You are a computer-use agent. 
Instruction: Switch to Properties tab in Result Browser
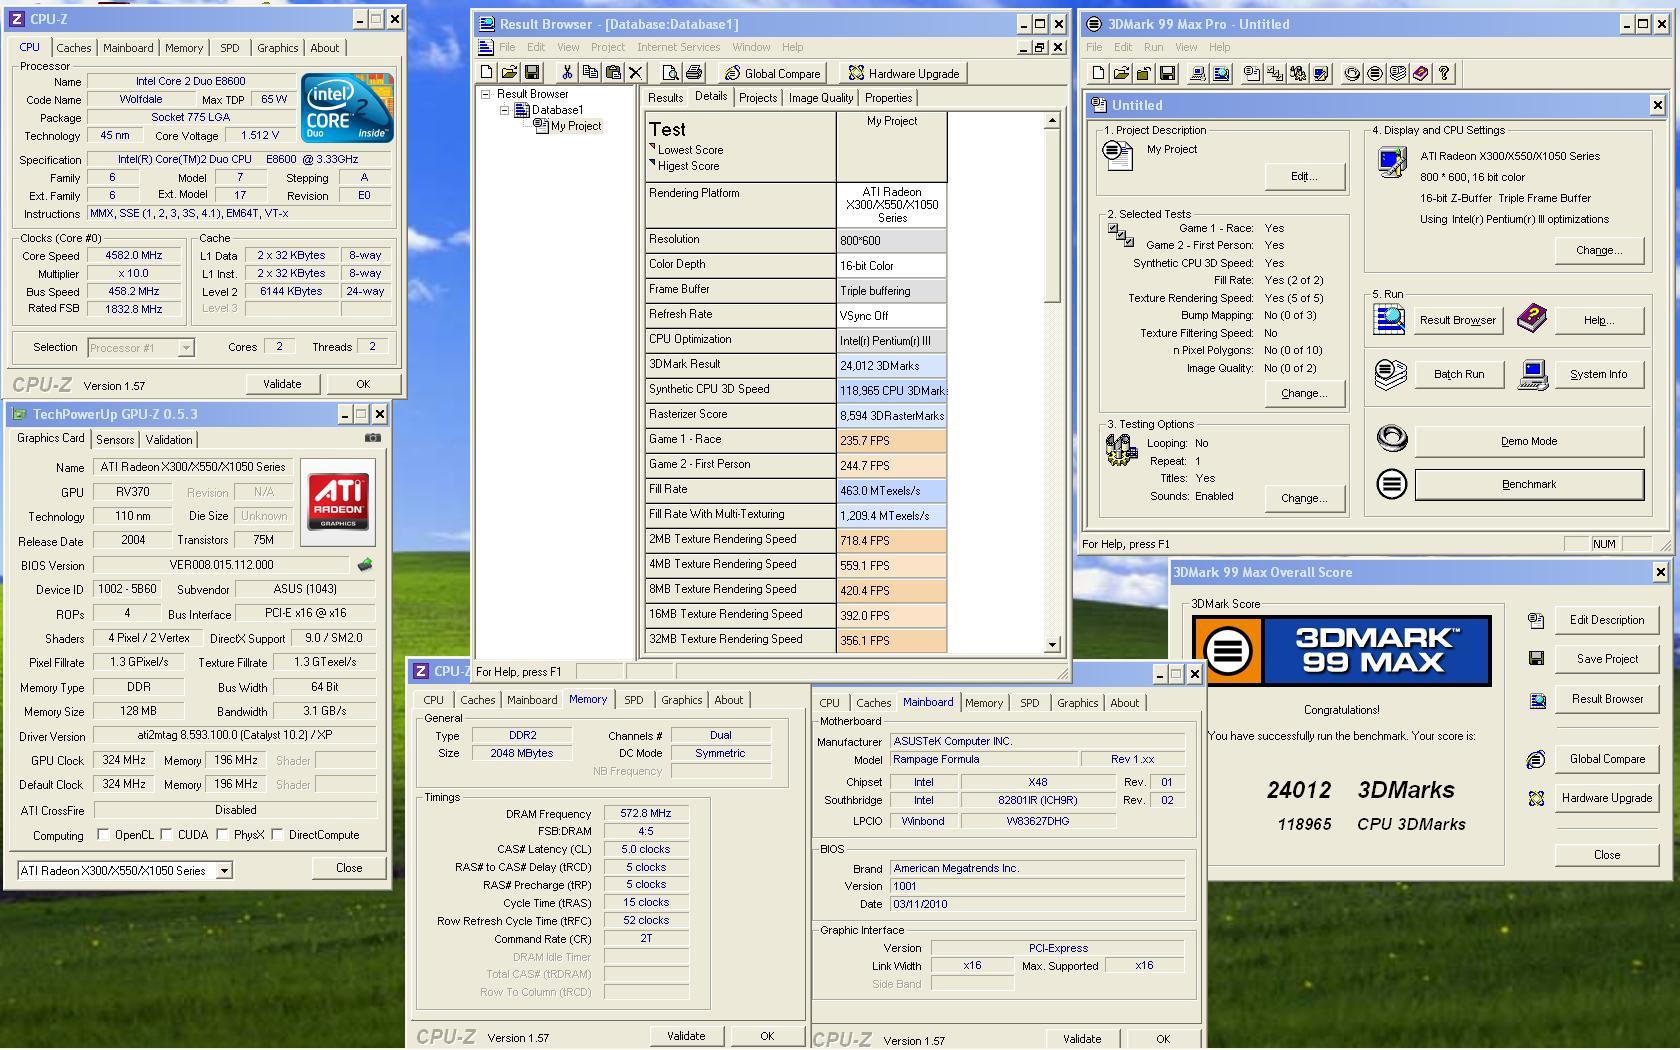point(888,98)
